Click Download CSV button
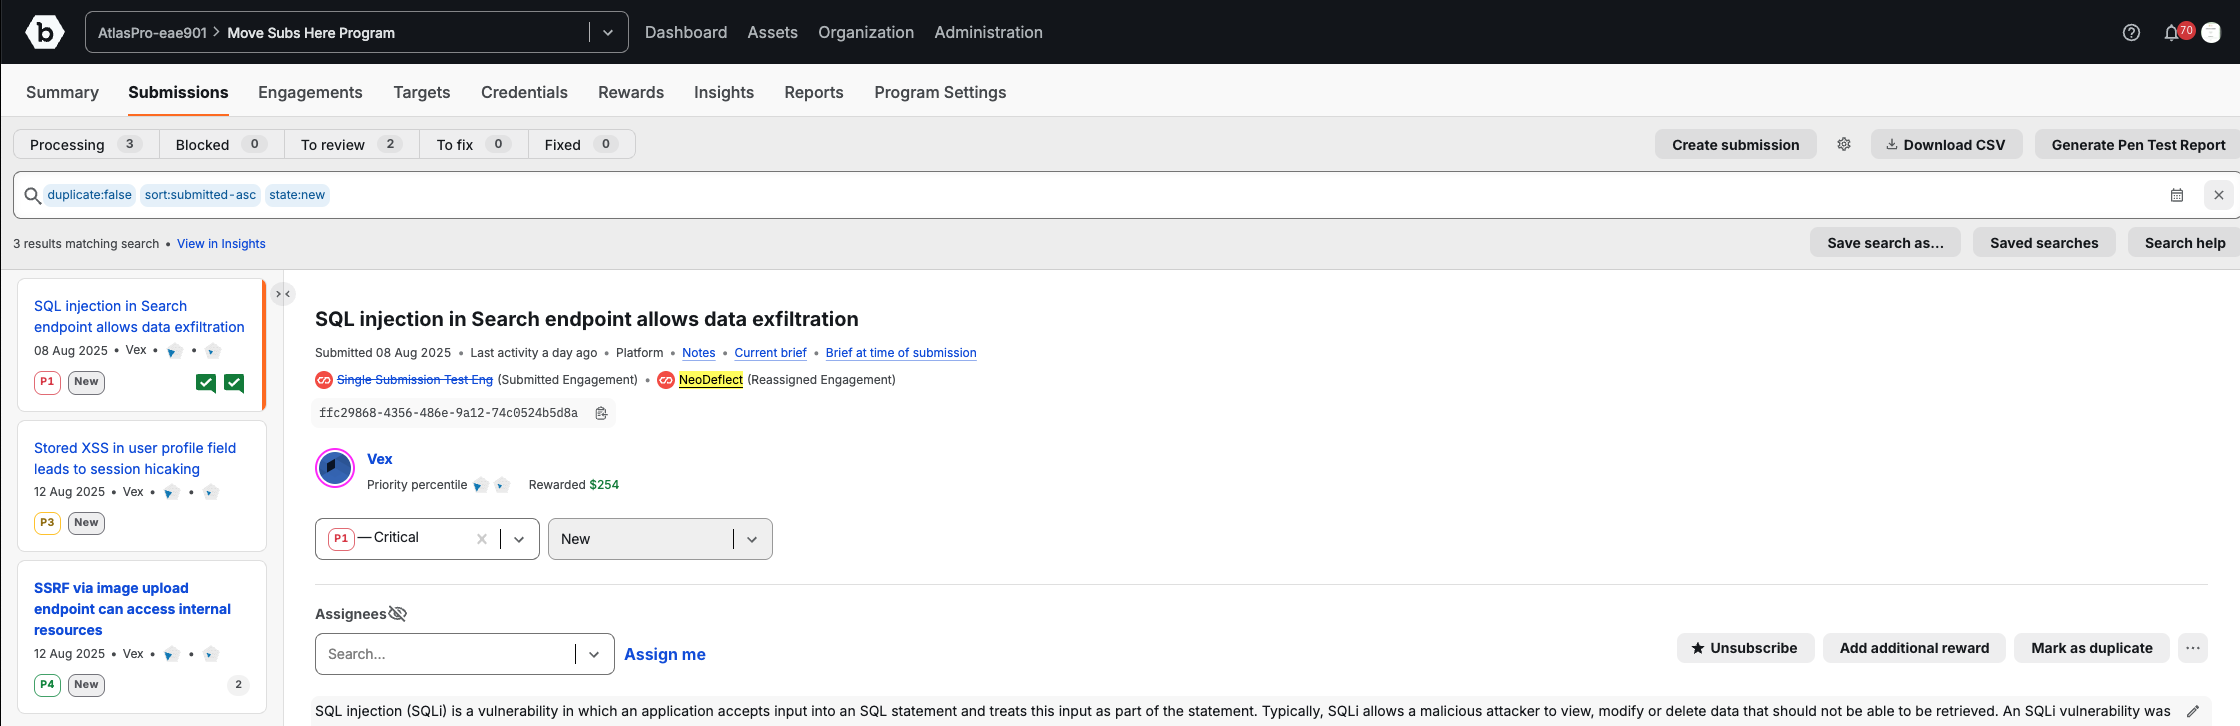This screenshot has height=726, width=2240. point(1946,144)
